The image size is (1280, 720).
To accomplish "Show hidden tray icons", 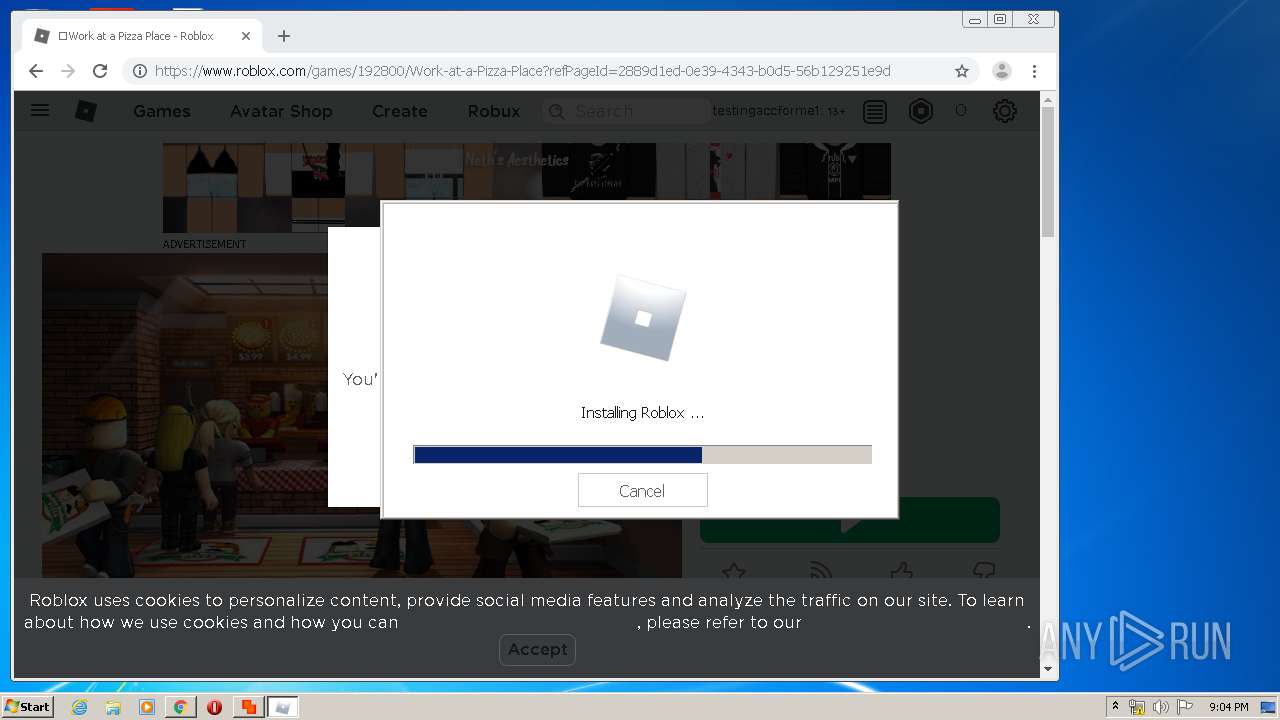I will tap(1115, 707).
